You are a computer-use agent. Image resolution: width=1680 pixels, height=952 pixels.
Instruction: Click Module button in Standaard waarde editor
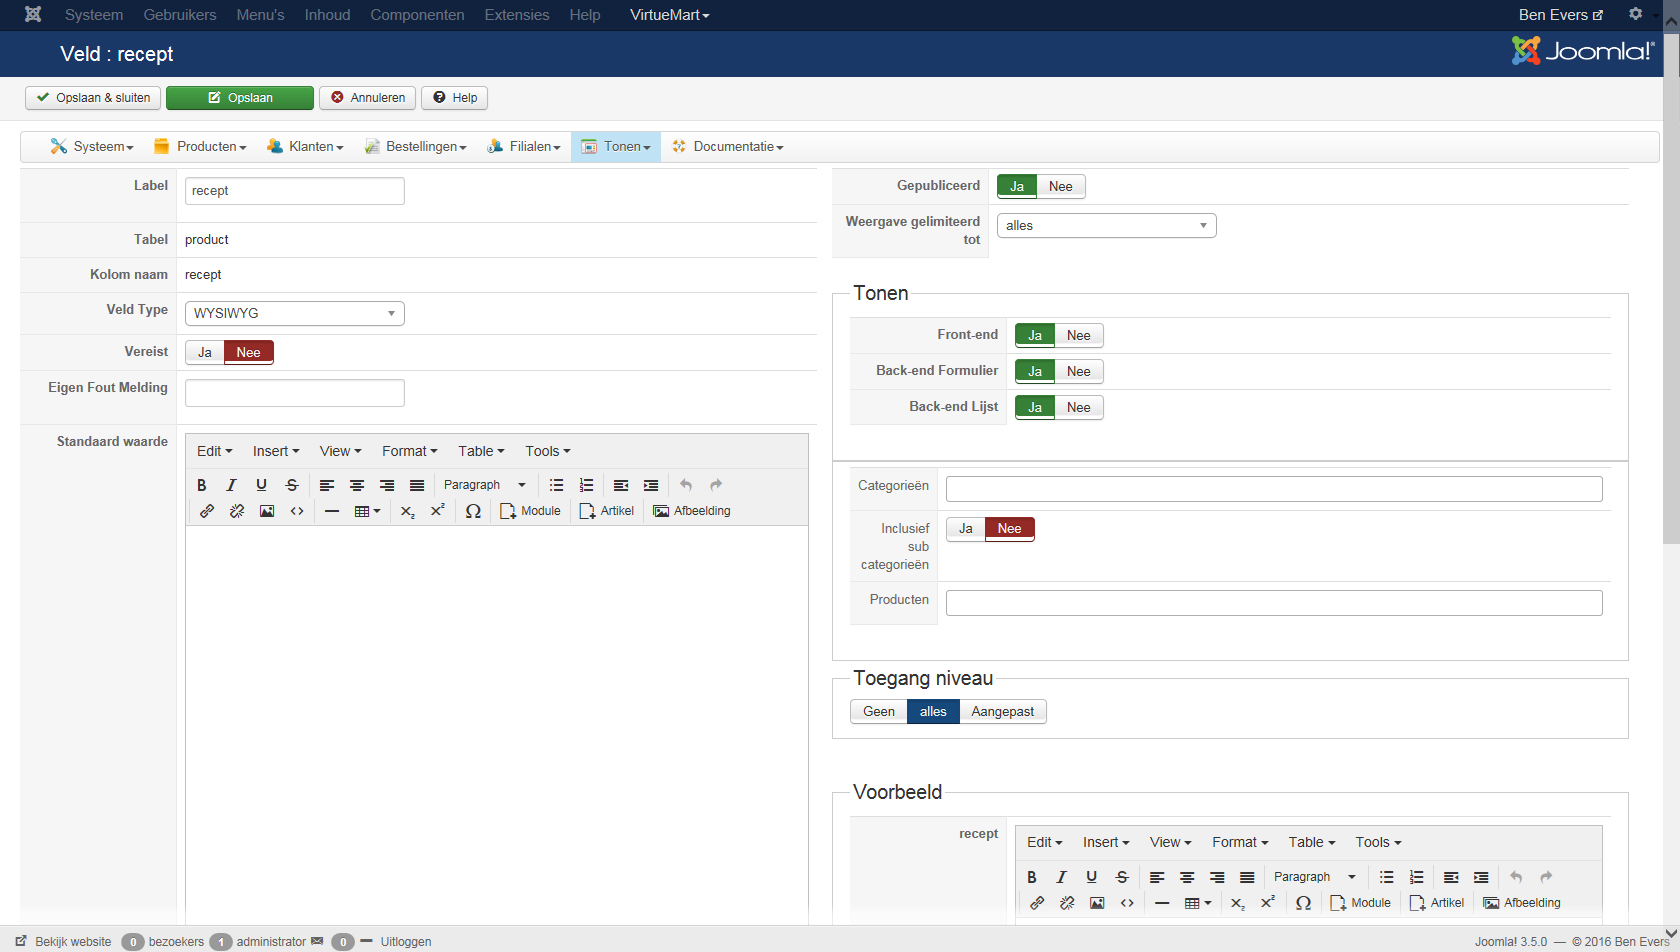coord(530,511)
